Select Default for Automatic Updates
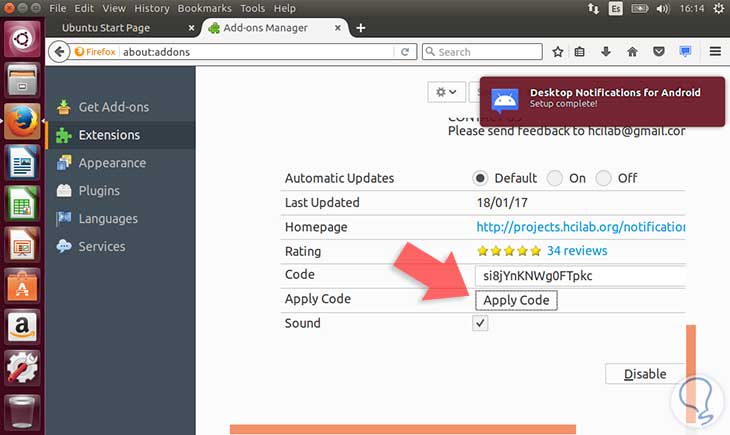The height and width of the screenshot is (435, 730). click(480, 178)
